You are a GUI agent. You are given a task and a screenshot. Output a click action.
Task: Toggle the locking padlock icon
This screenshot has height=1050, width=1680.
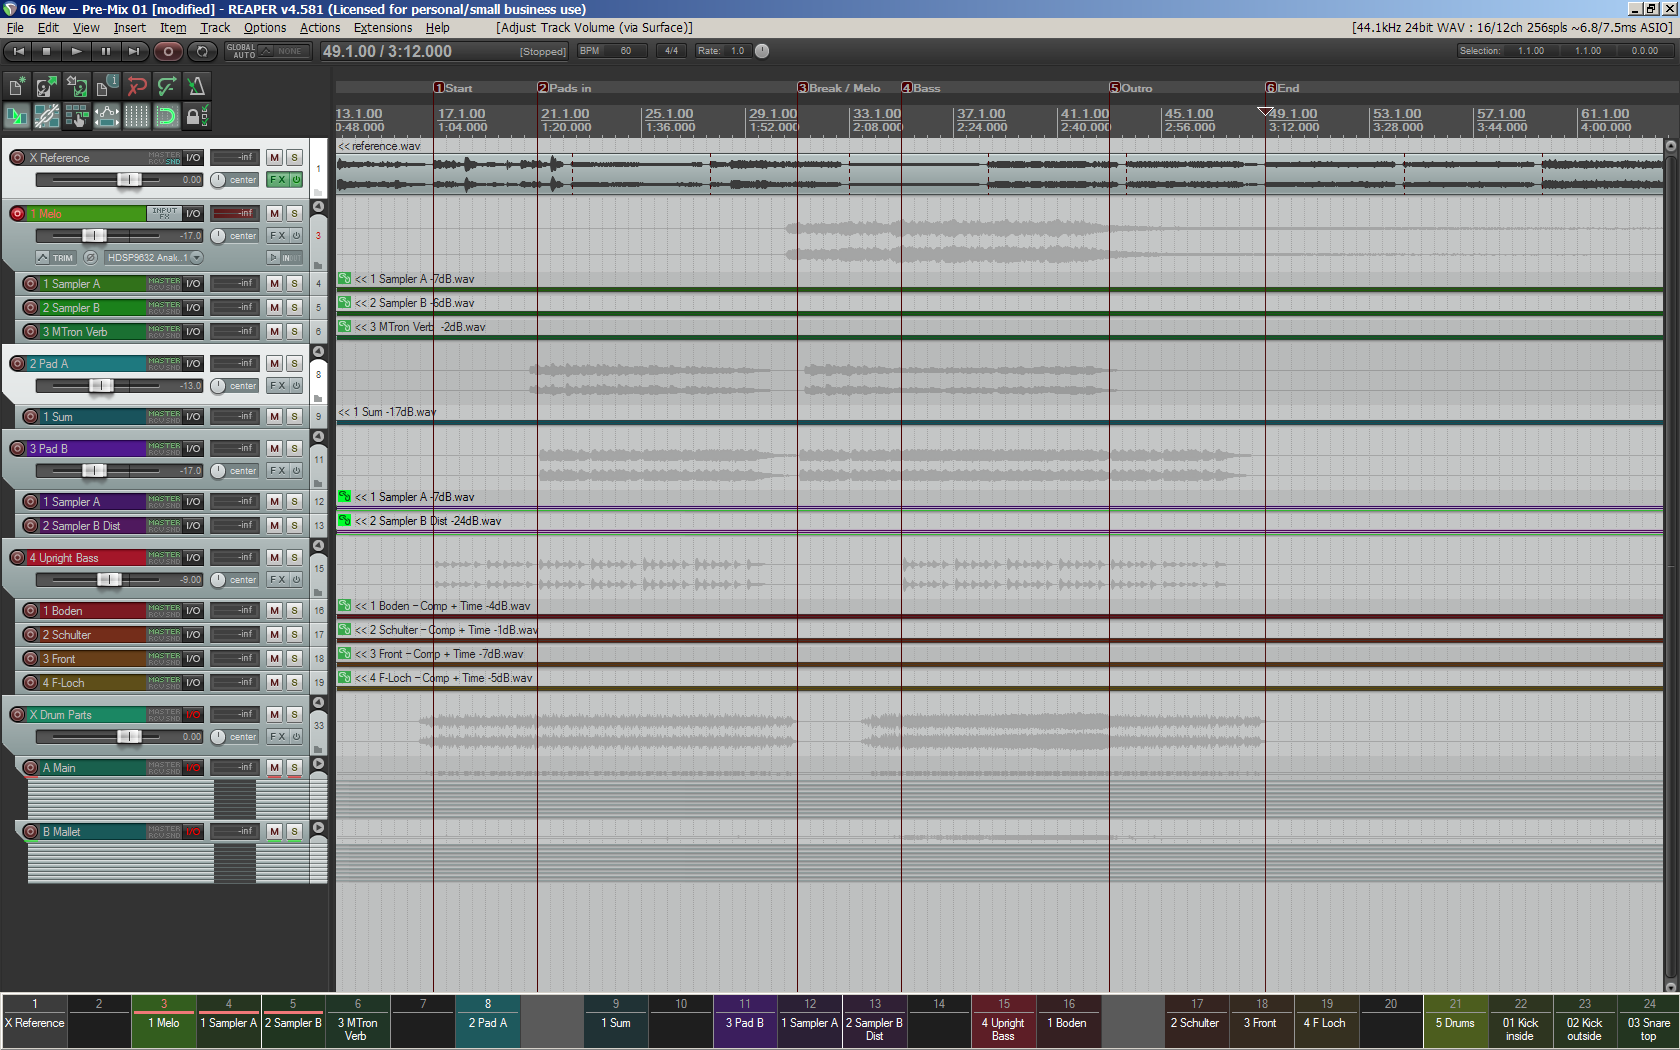196,117
